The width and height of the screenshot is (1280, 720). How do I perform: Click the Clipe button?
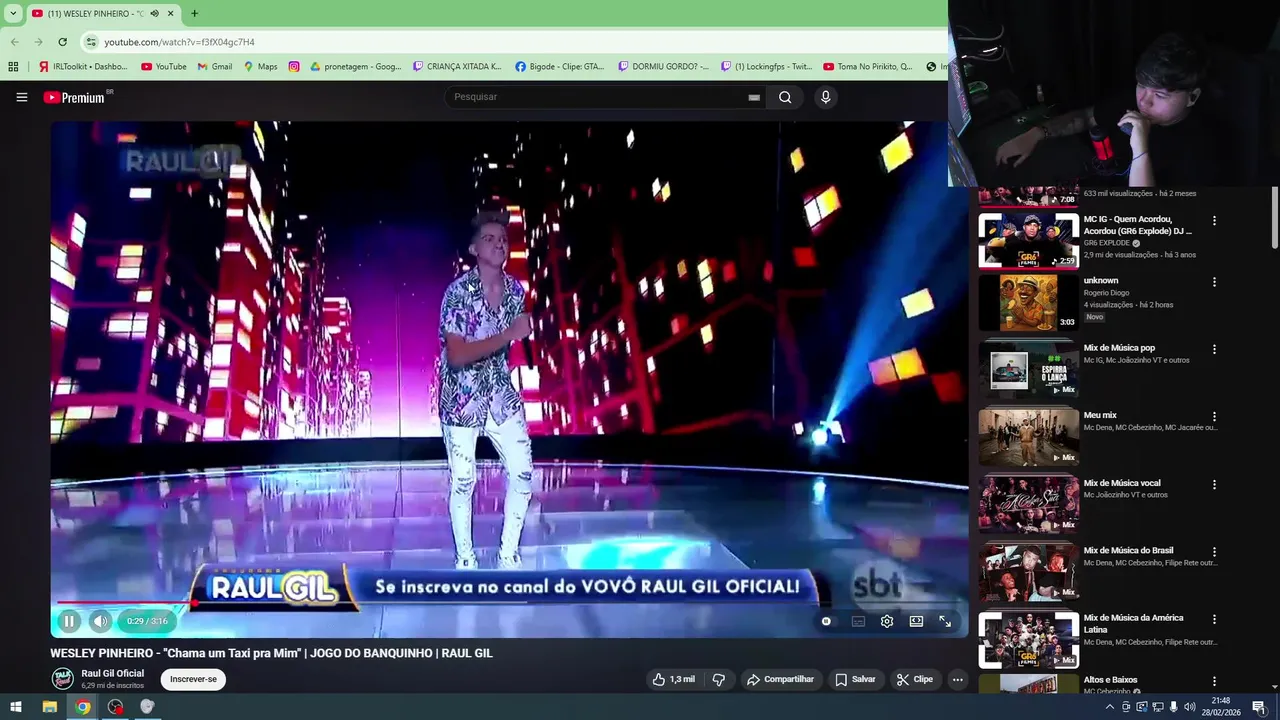coord(915,679)
